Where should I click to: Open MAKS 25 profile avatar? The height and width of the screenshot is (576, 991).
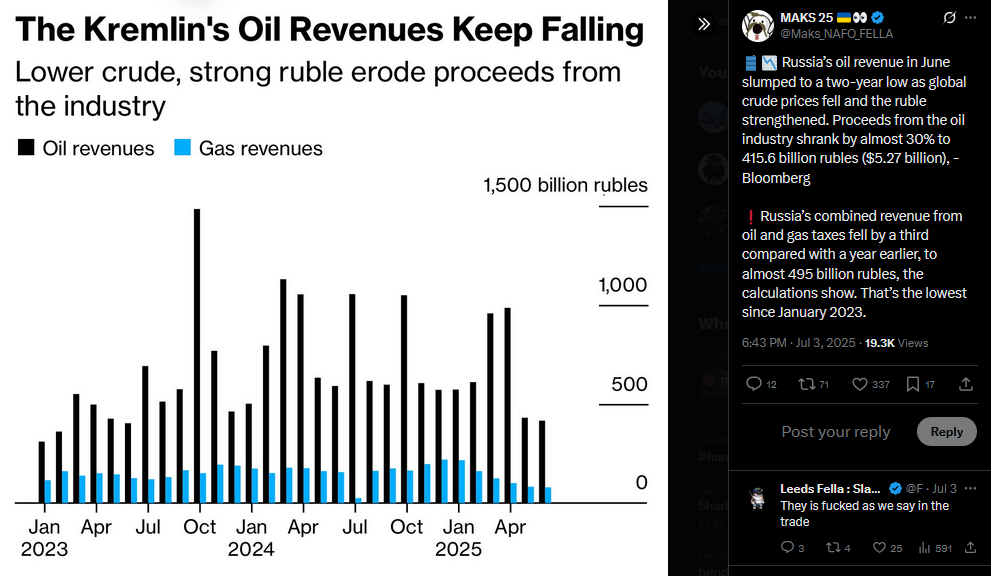click(x=757, y=26)
